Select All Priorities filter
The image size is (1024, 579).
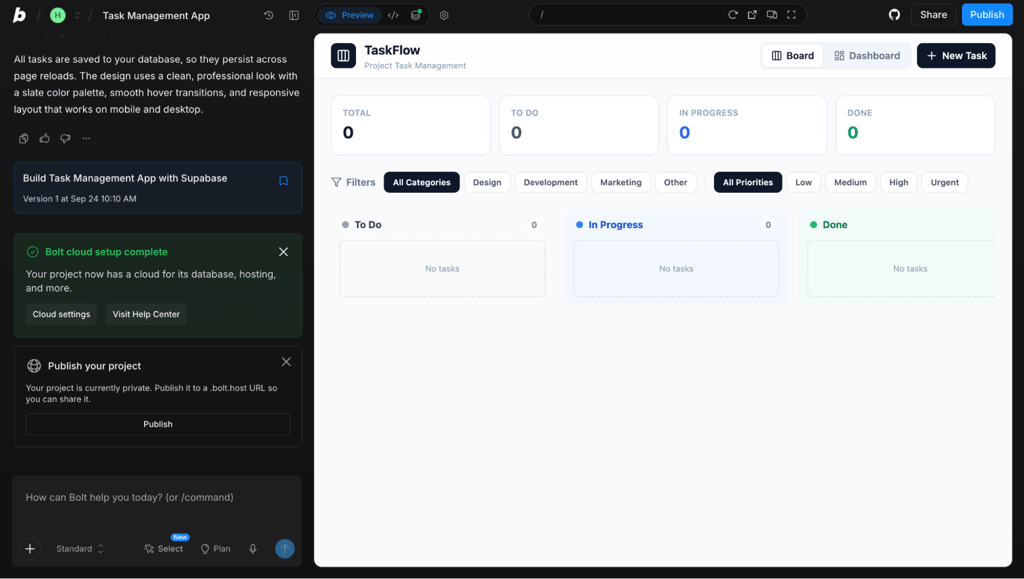[748, 182]
